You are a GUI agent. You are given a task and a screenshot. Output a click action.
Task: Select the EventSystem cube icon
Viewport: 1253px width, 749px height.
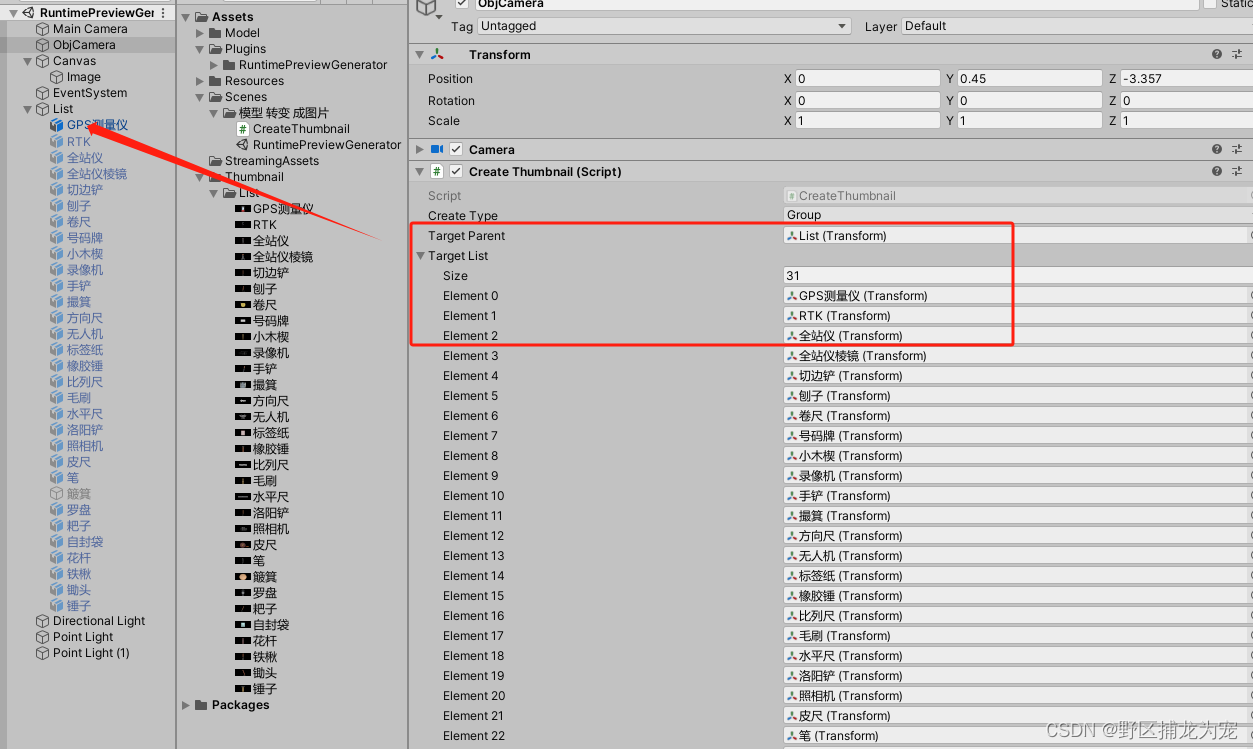43,93
